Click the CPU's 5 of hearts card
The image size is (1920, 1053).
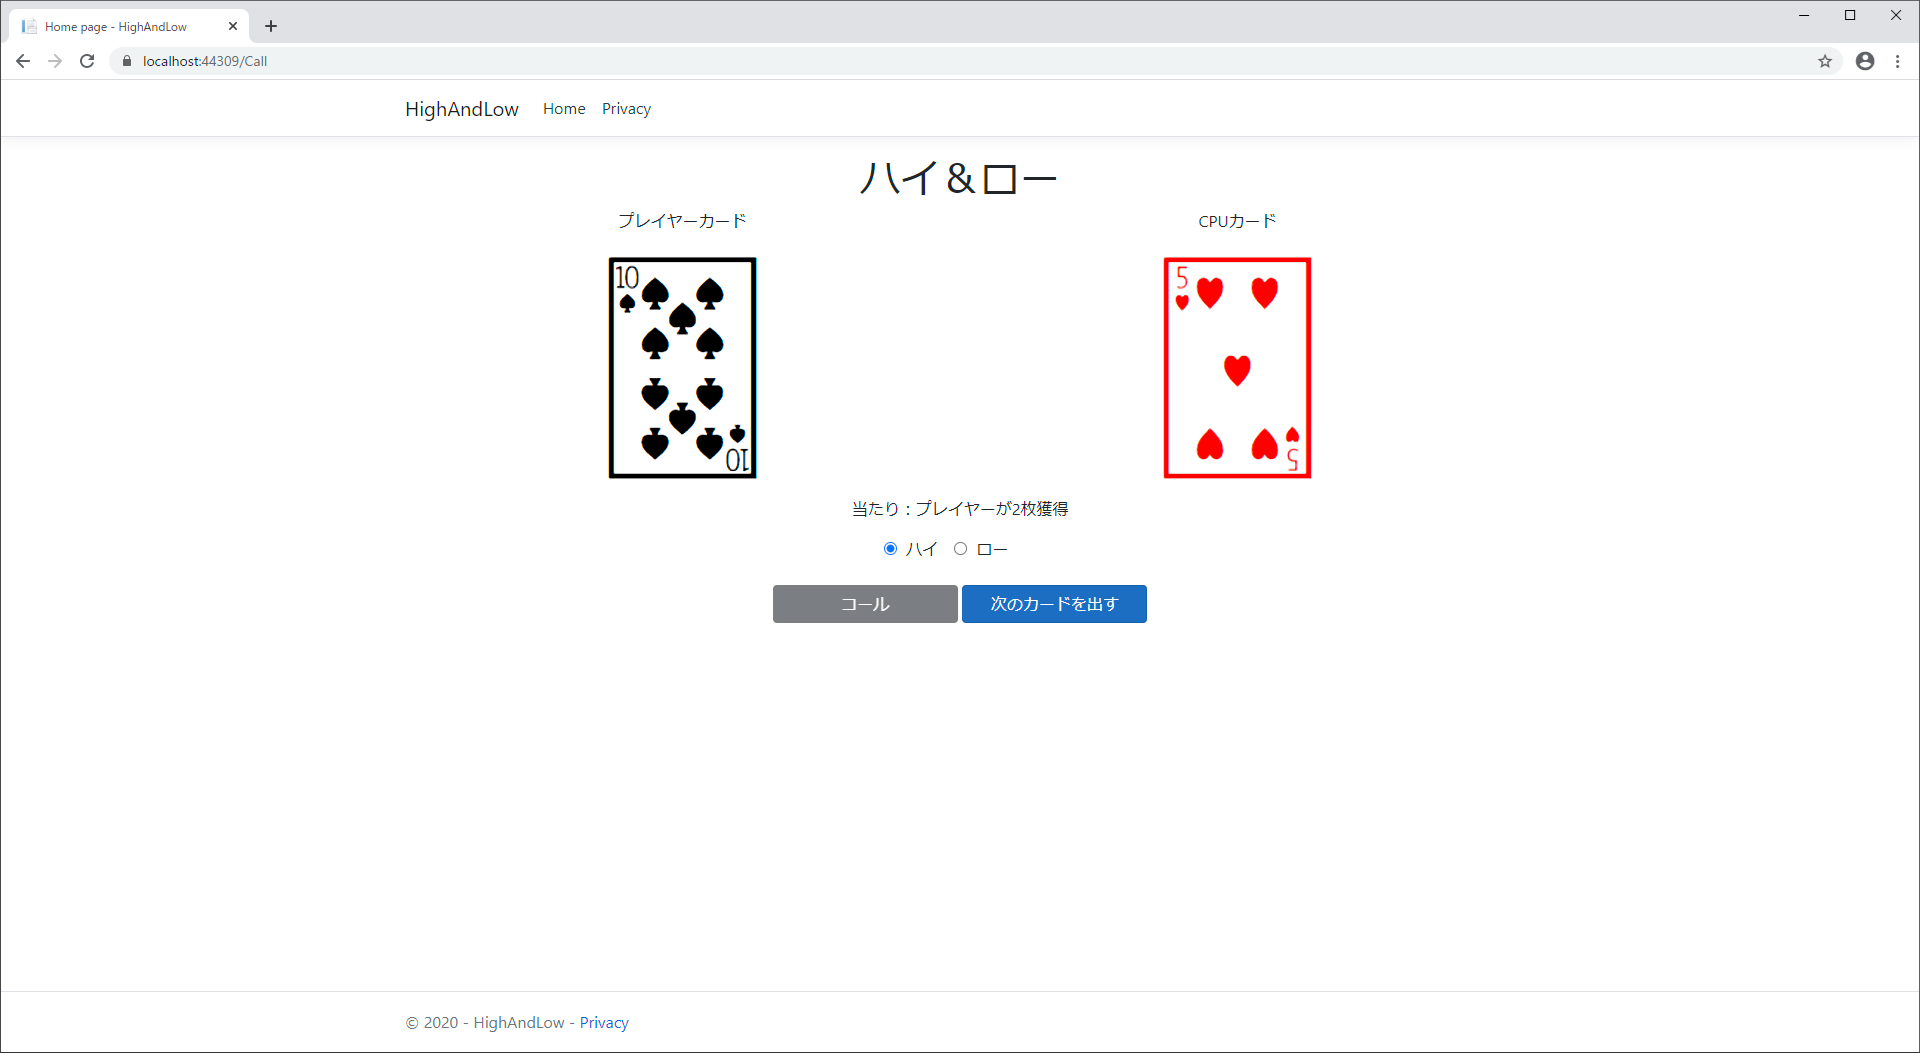pos(1237,368)
